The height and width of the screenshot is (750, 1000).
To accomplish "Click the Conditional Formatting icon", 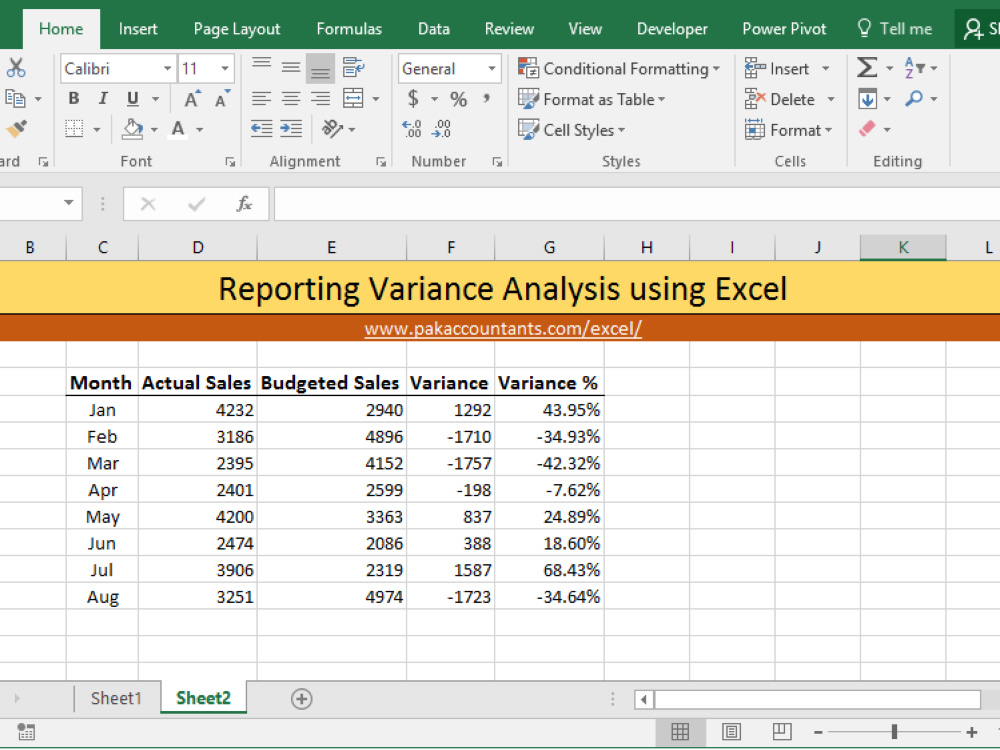I will (x=528, y=68).
